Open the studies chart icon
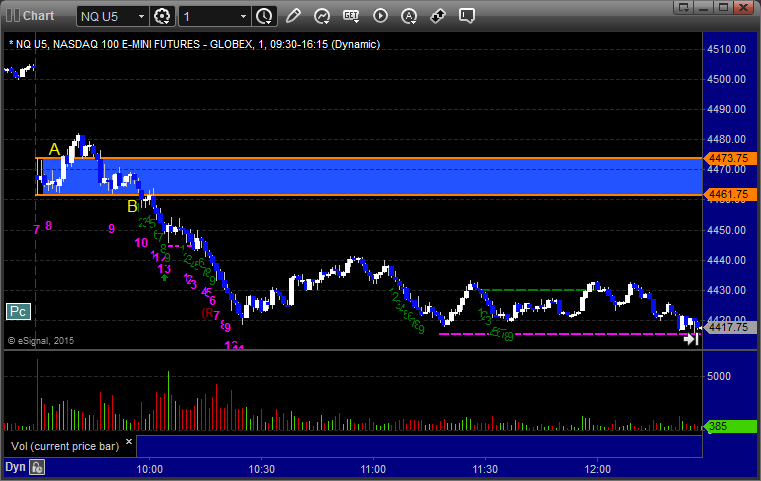 322,16
